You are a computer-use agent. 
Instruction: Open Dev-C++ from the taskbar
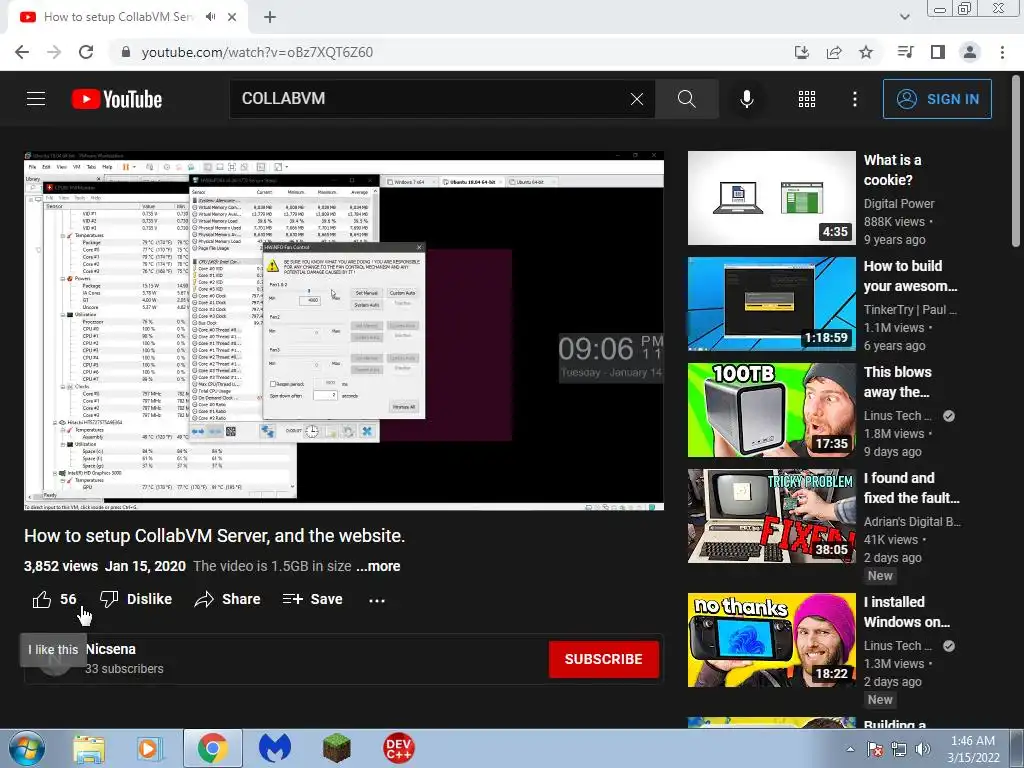398,748
